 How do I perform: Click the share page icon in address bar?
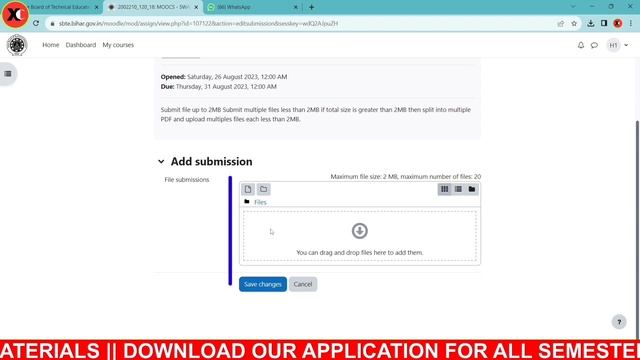(561, 23)
